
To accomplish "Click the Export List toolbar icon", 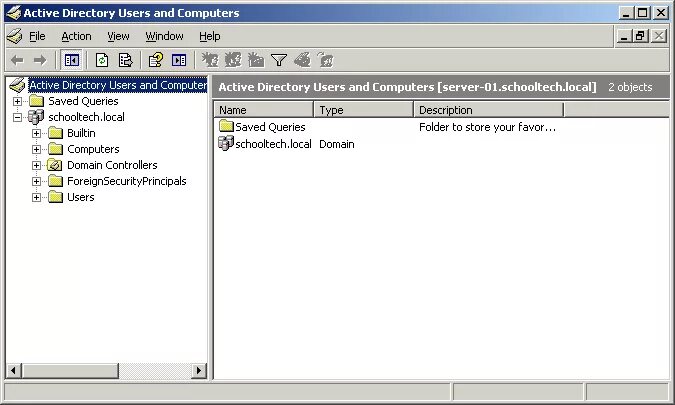I will (x=125, y=60).
